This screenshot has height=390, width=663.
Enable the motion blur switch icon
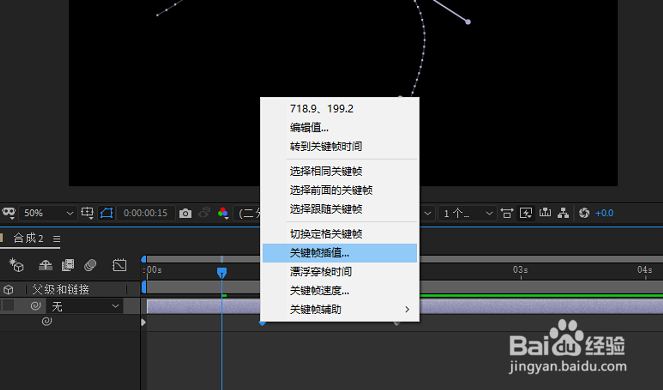click(x=90, y=265)
